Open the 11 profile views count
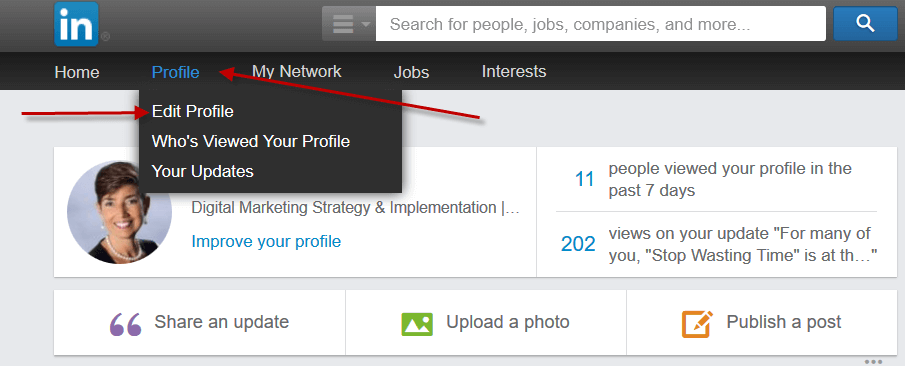905x366 pixels. 585,180
